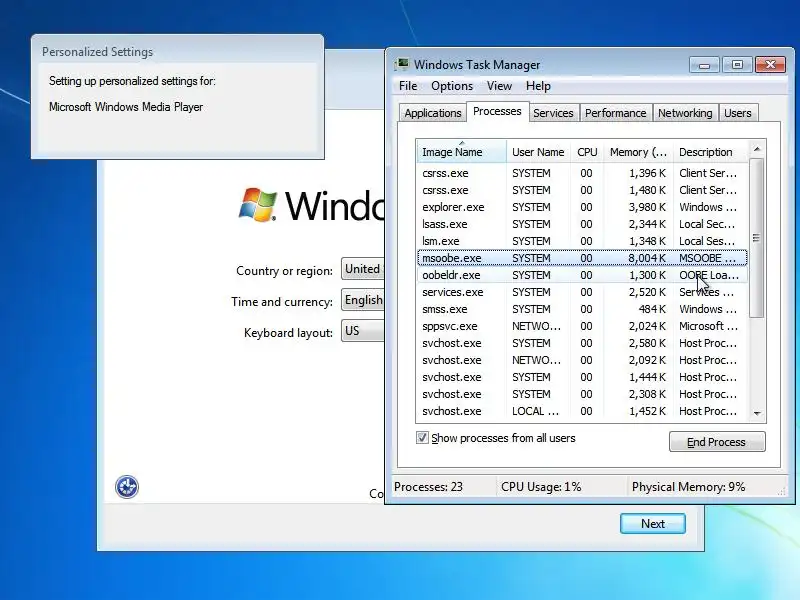Click the 8,004 K memory value
The width and height of the screenshot is (800, 600).
[647, 258]
